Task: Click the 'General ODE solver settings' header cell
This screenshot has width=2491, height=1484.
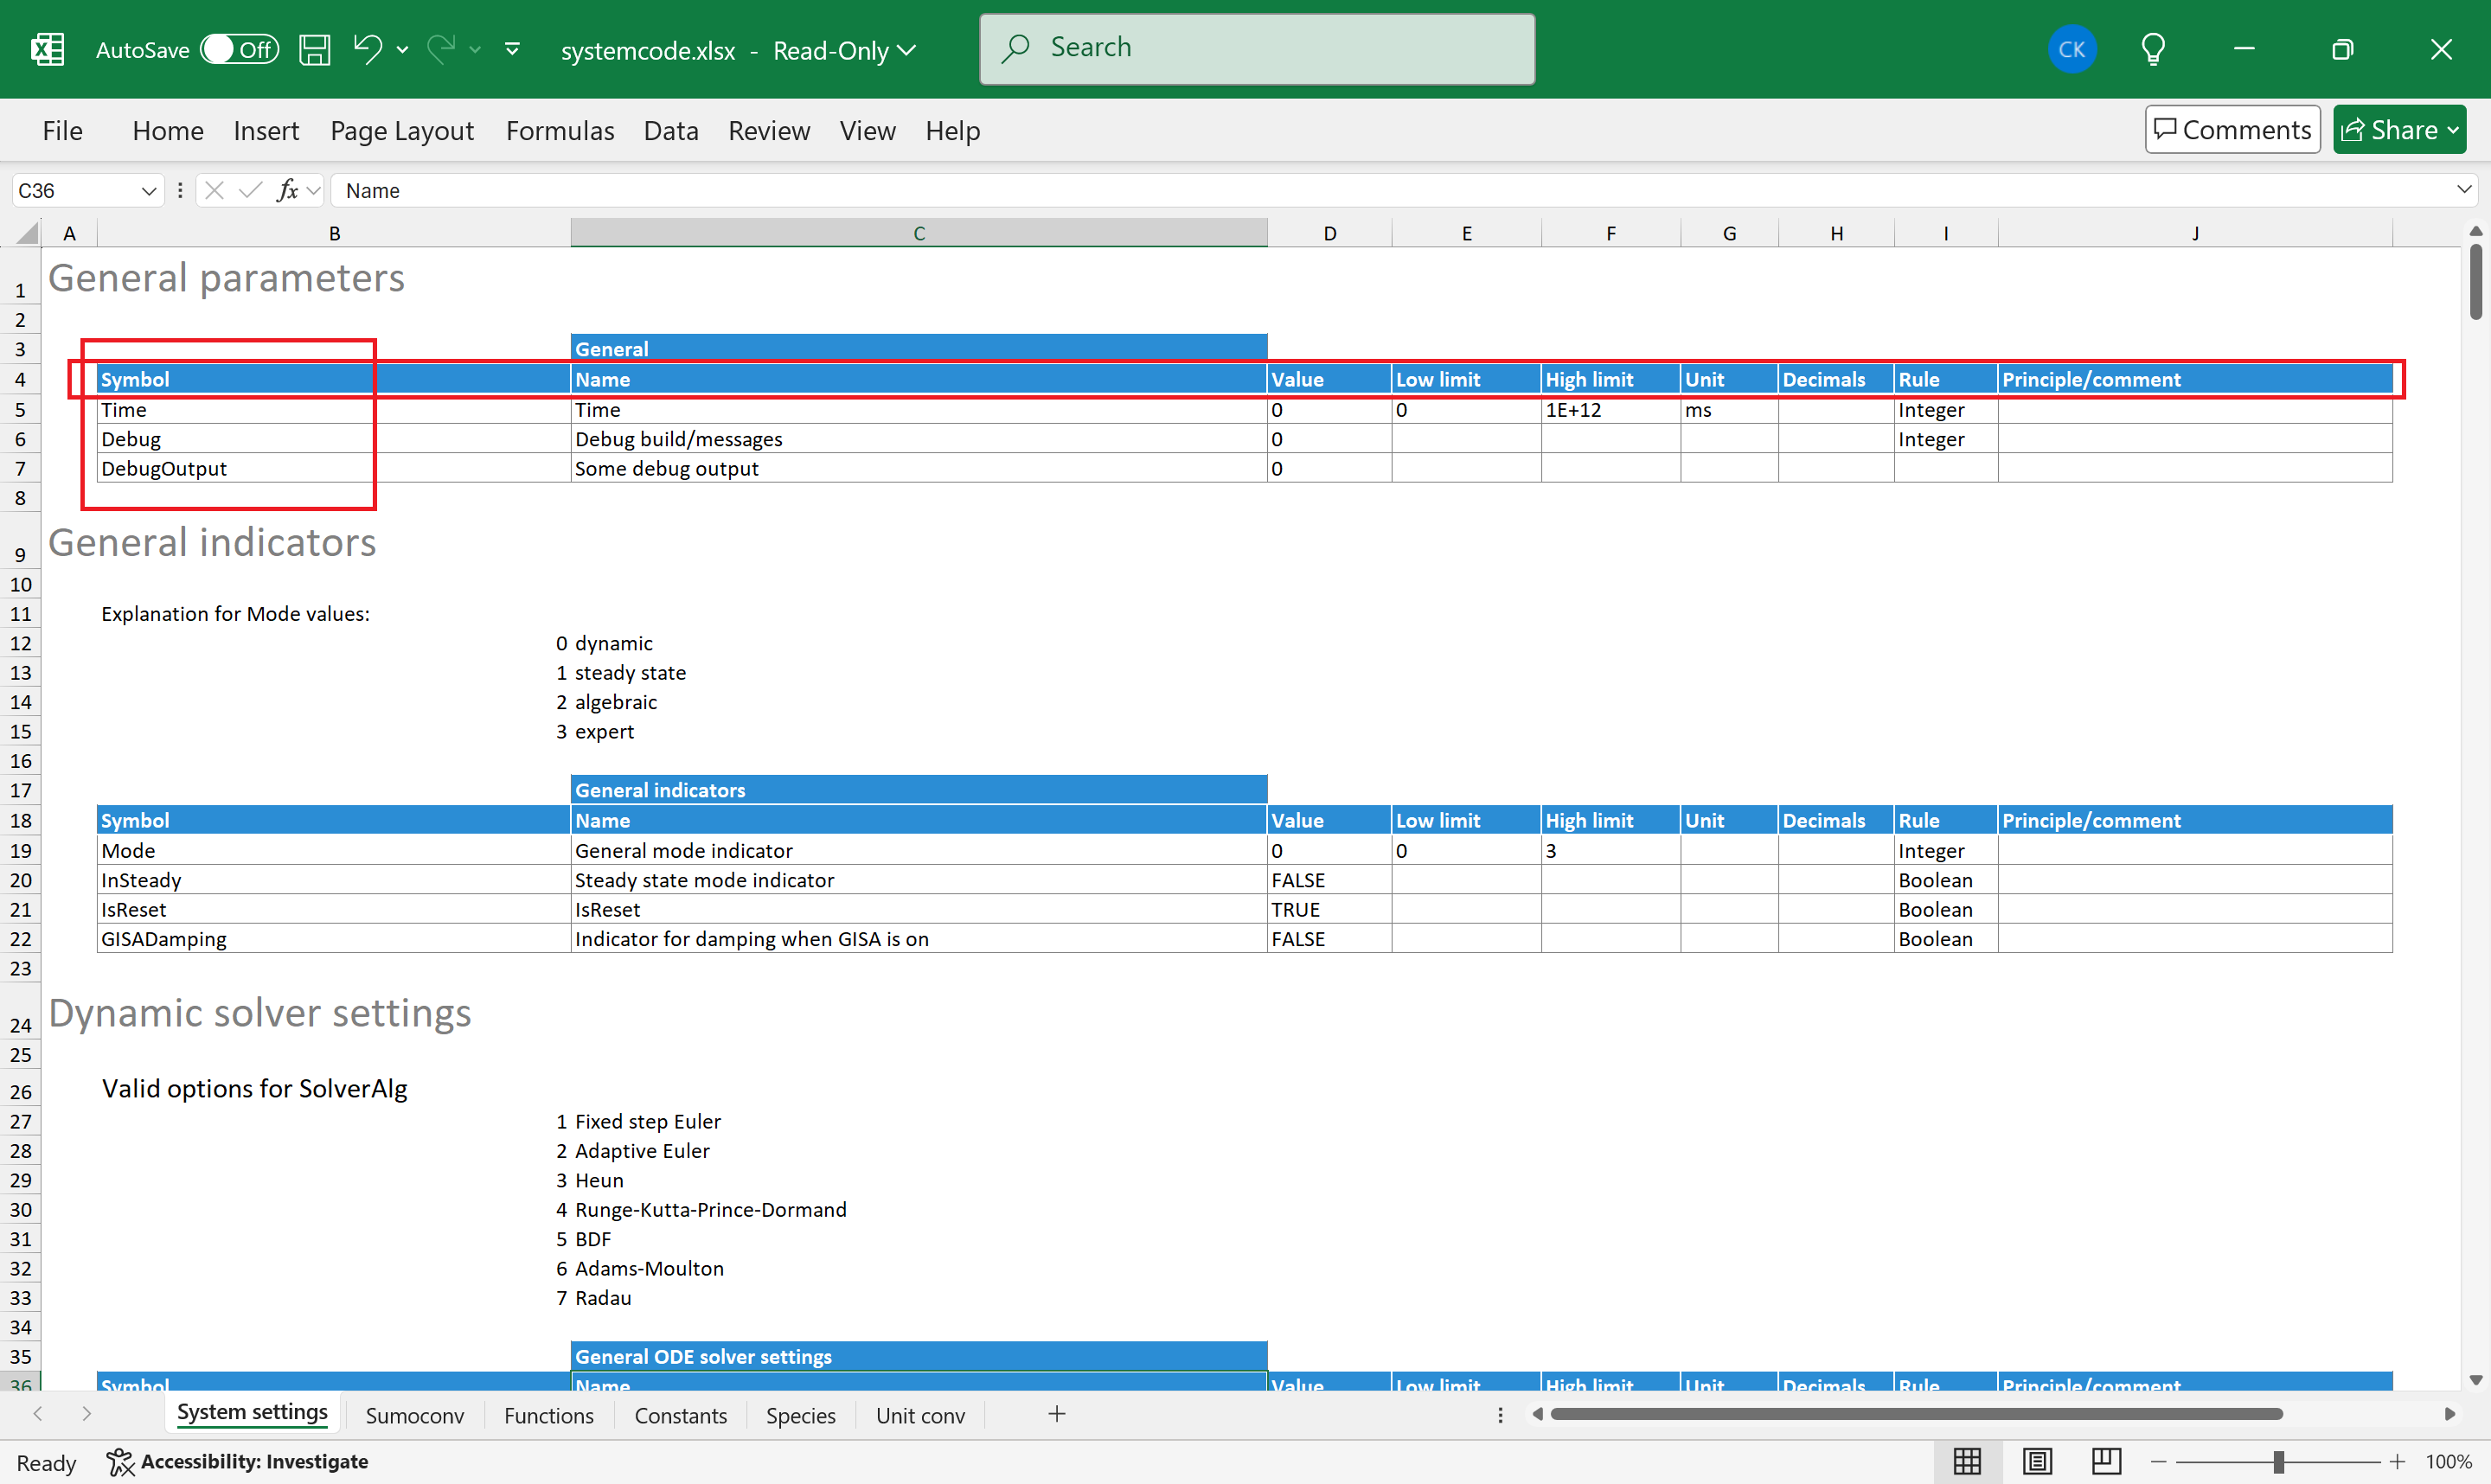Action: pyautogui.click(x=918, y=1357)
